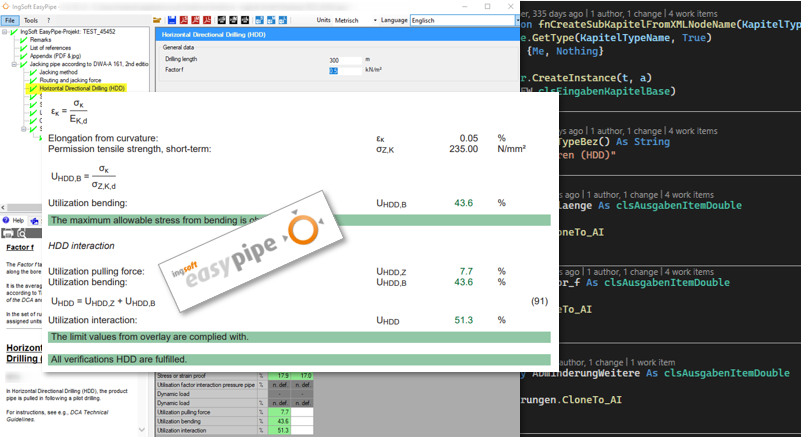The height and width of the screenshot is (437, 801).
Task: Open the Tools menu
Action: tap(31, 19)
